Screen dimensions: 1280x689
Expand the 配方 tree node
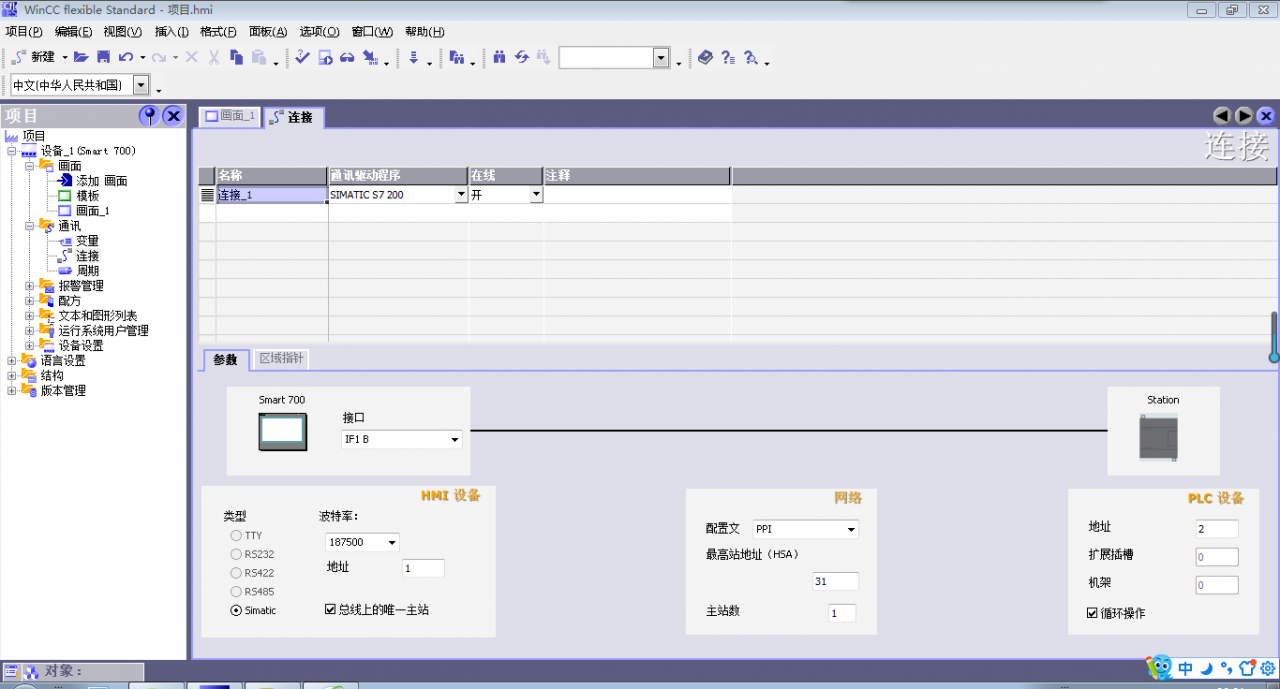[30, 301]
